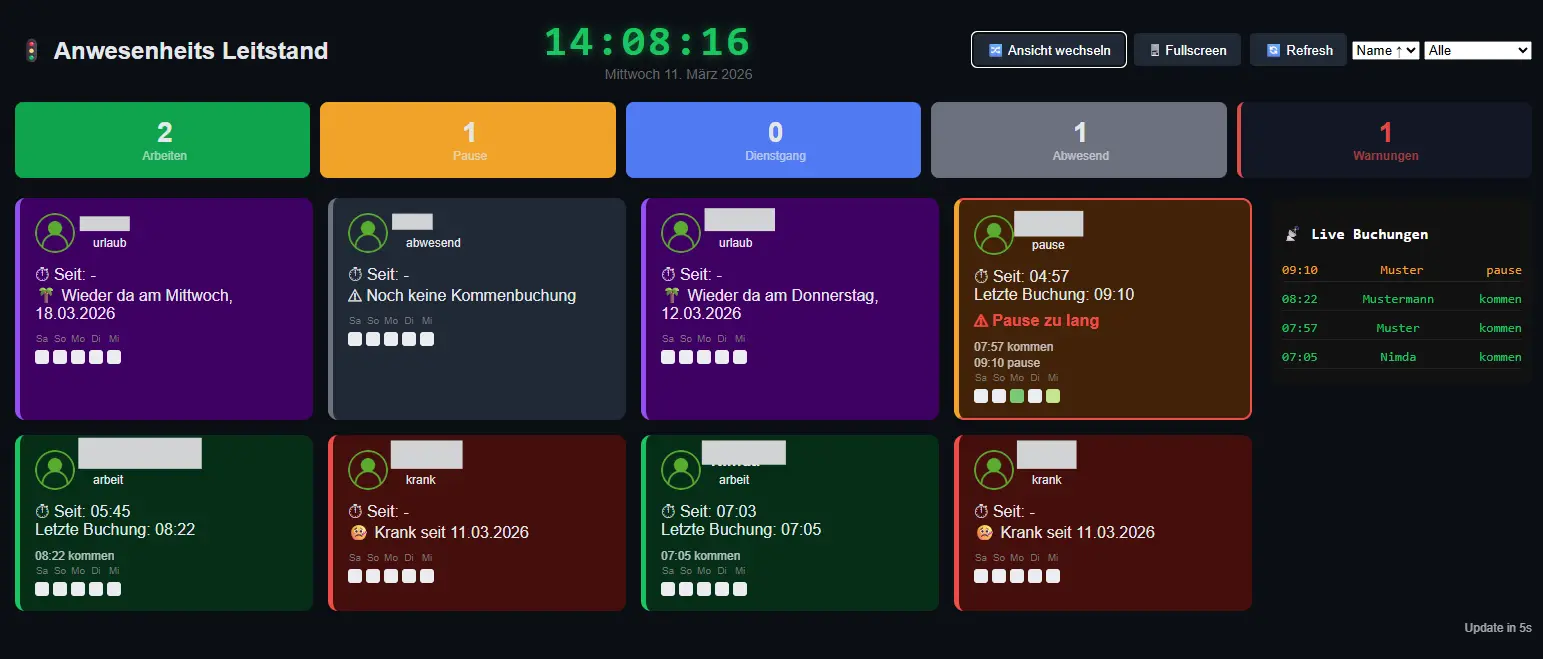Select the Arbeiten status card

(x=162, y=140)
